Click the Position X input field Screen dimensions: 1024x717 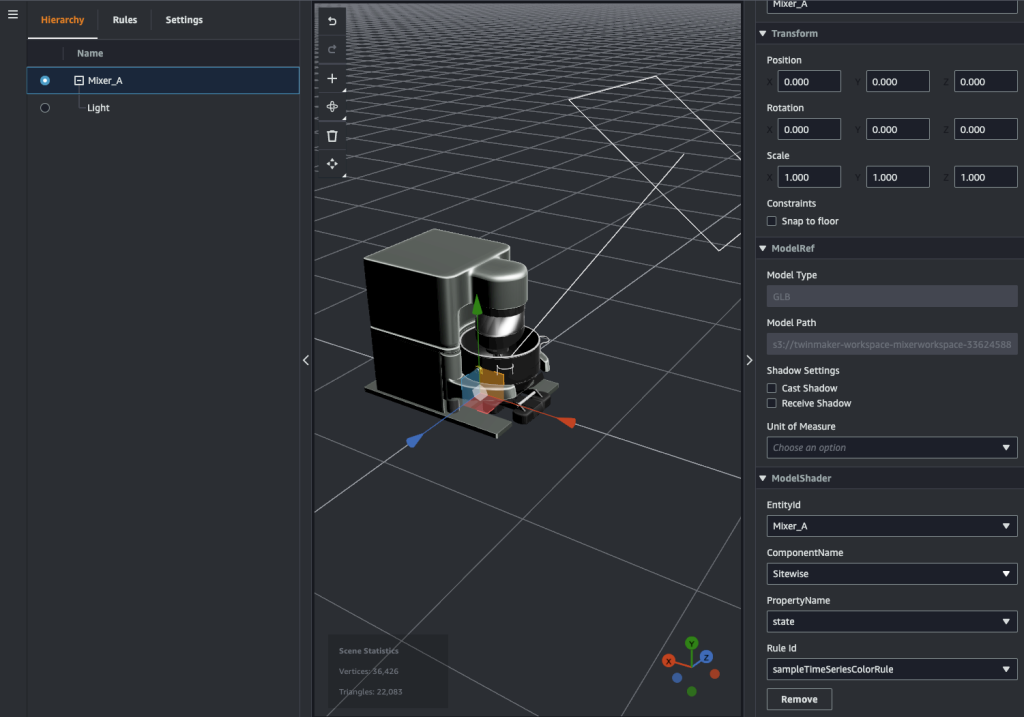[x=809, y=82]
